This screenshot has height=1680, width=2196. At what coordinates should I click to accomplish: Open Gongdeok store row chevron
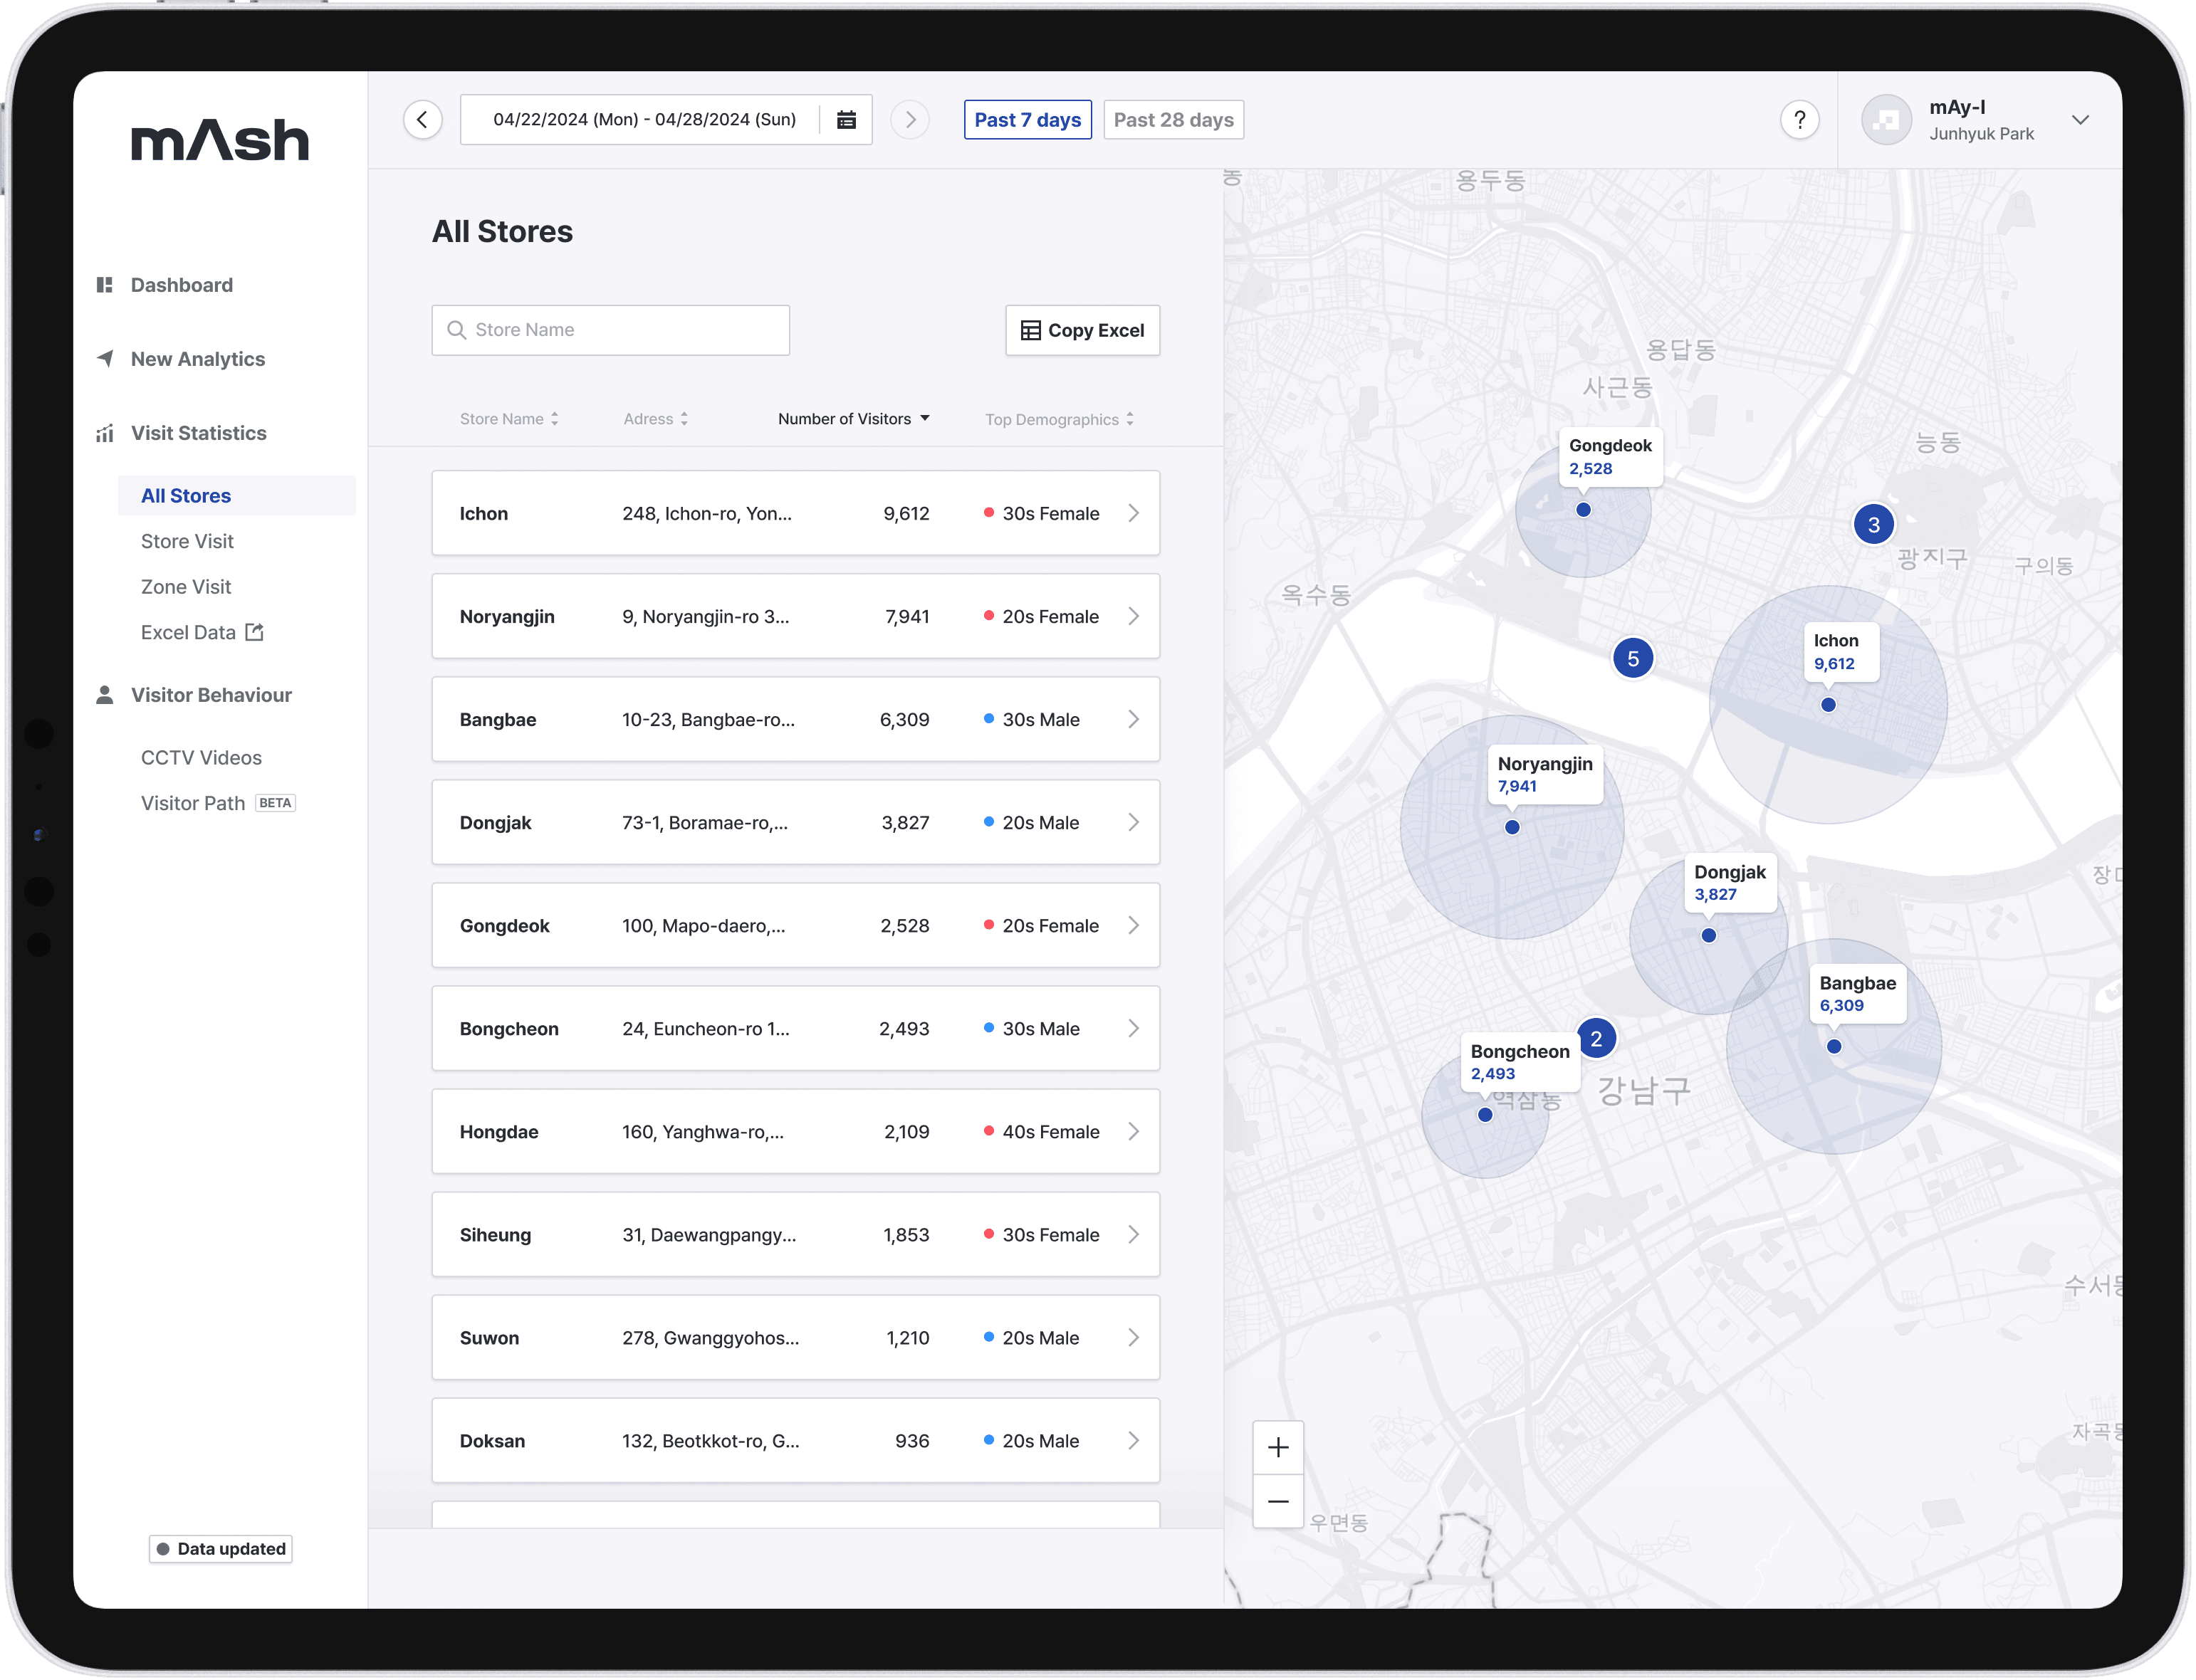(x=1134, y=925)
